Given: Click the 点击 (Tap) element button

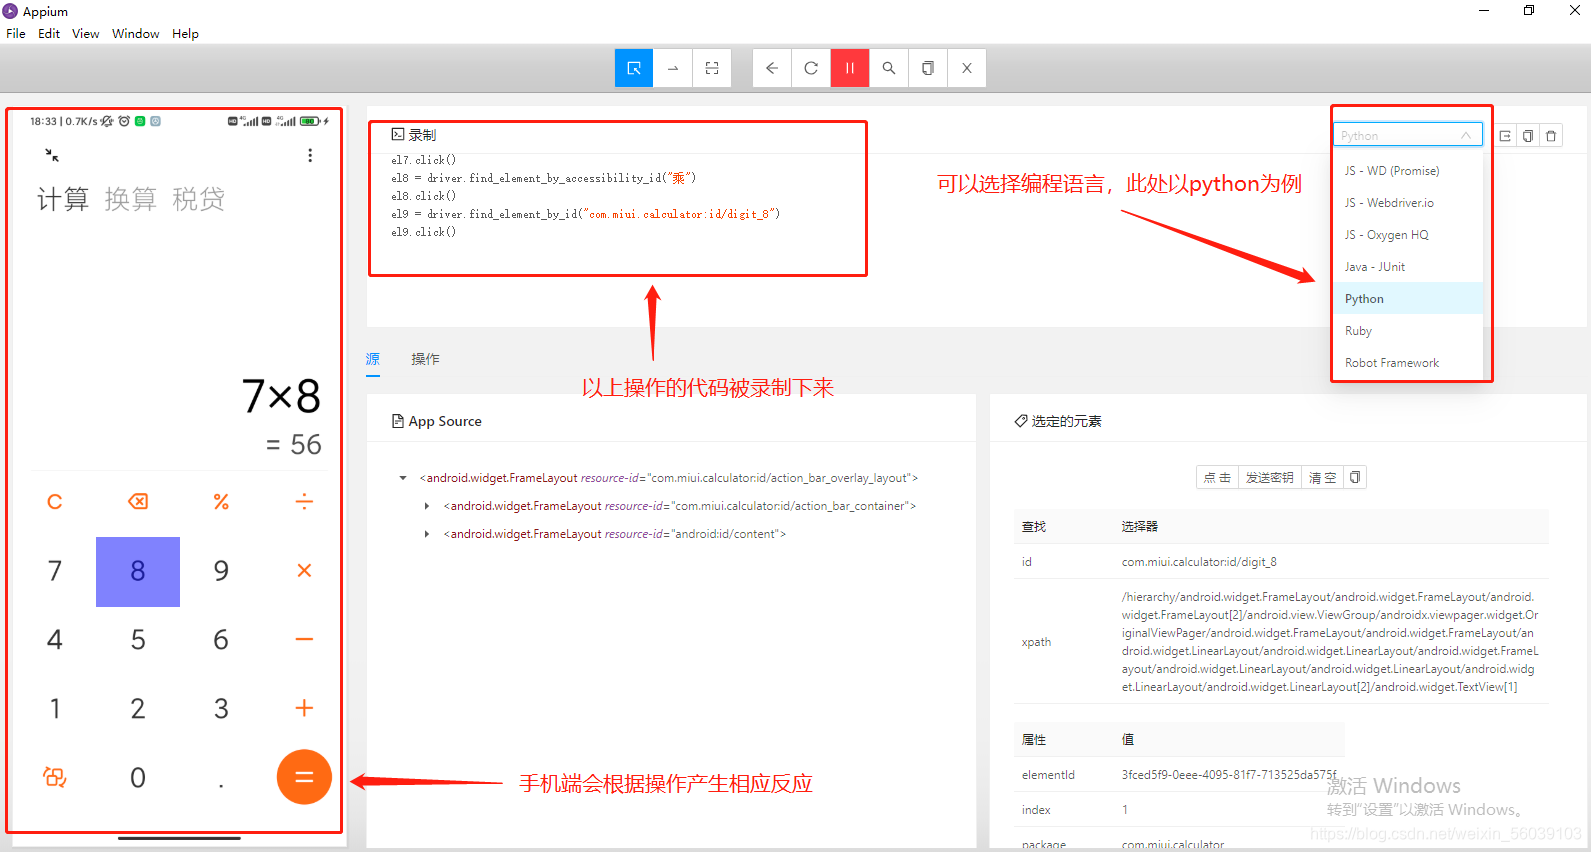Looking at the screenshot, I should [x=1217, y=478].
